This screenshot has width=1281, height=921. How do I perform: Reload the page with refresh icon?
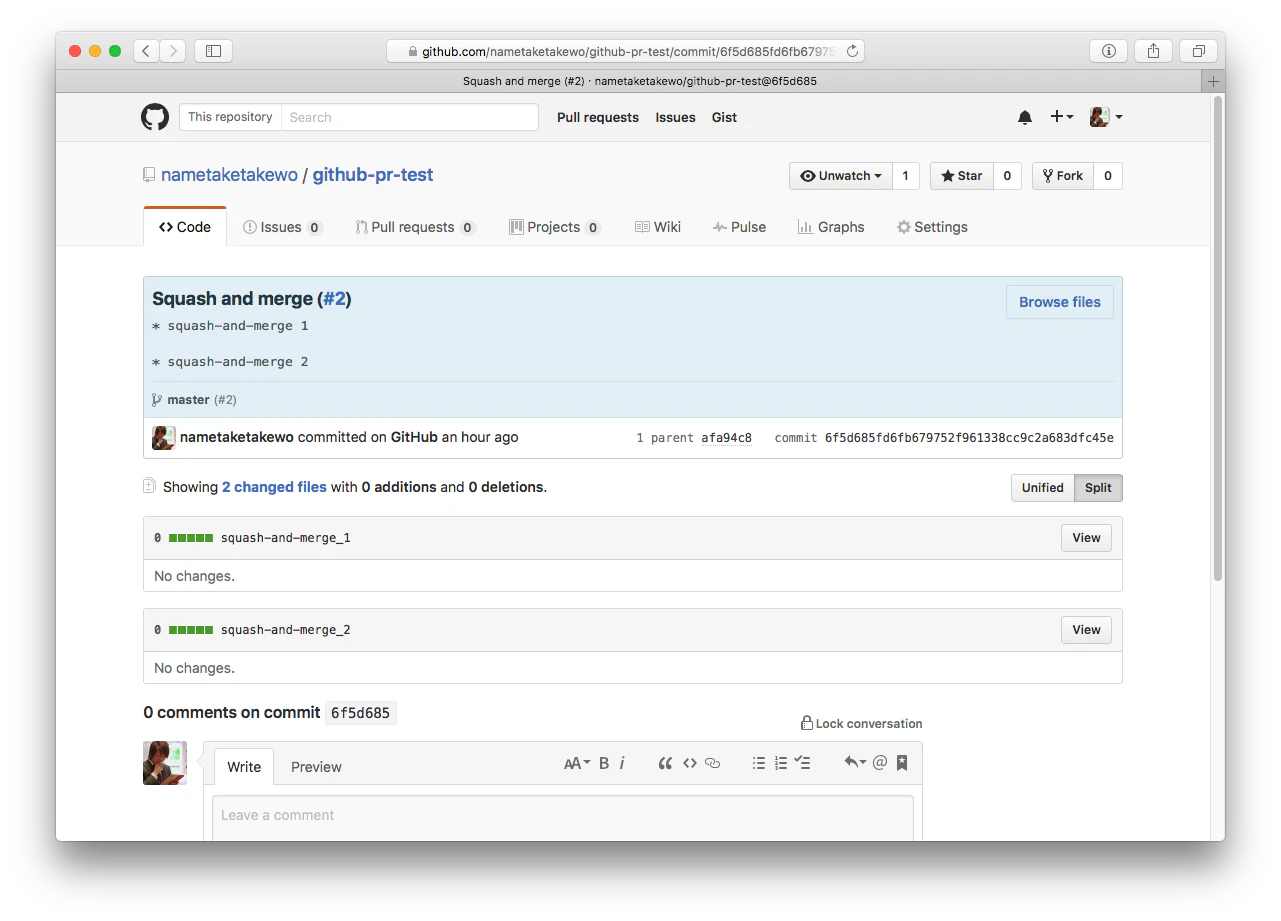(852, 51)
